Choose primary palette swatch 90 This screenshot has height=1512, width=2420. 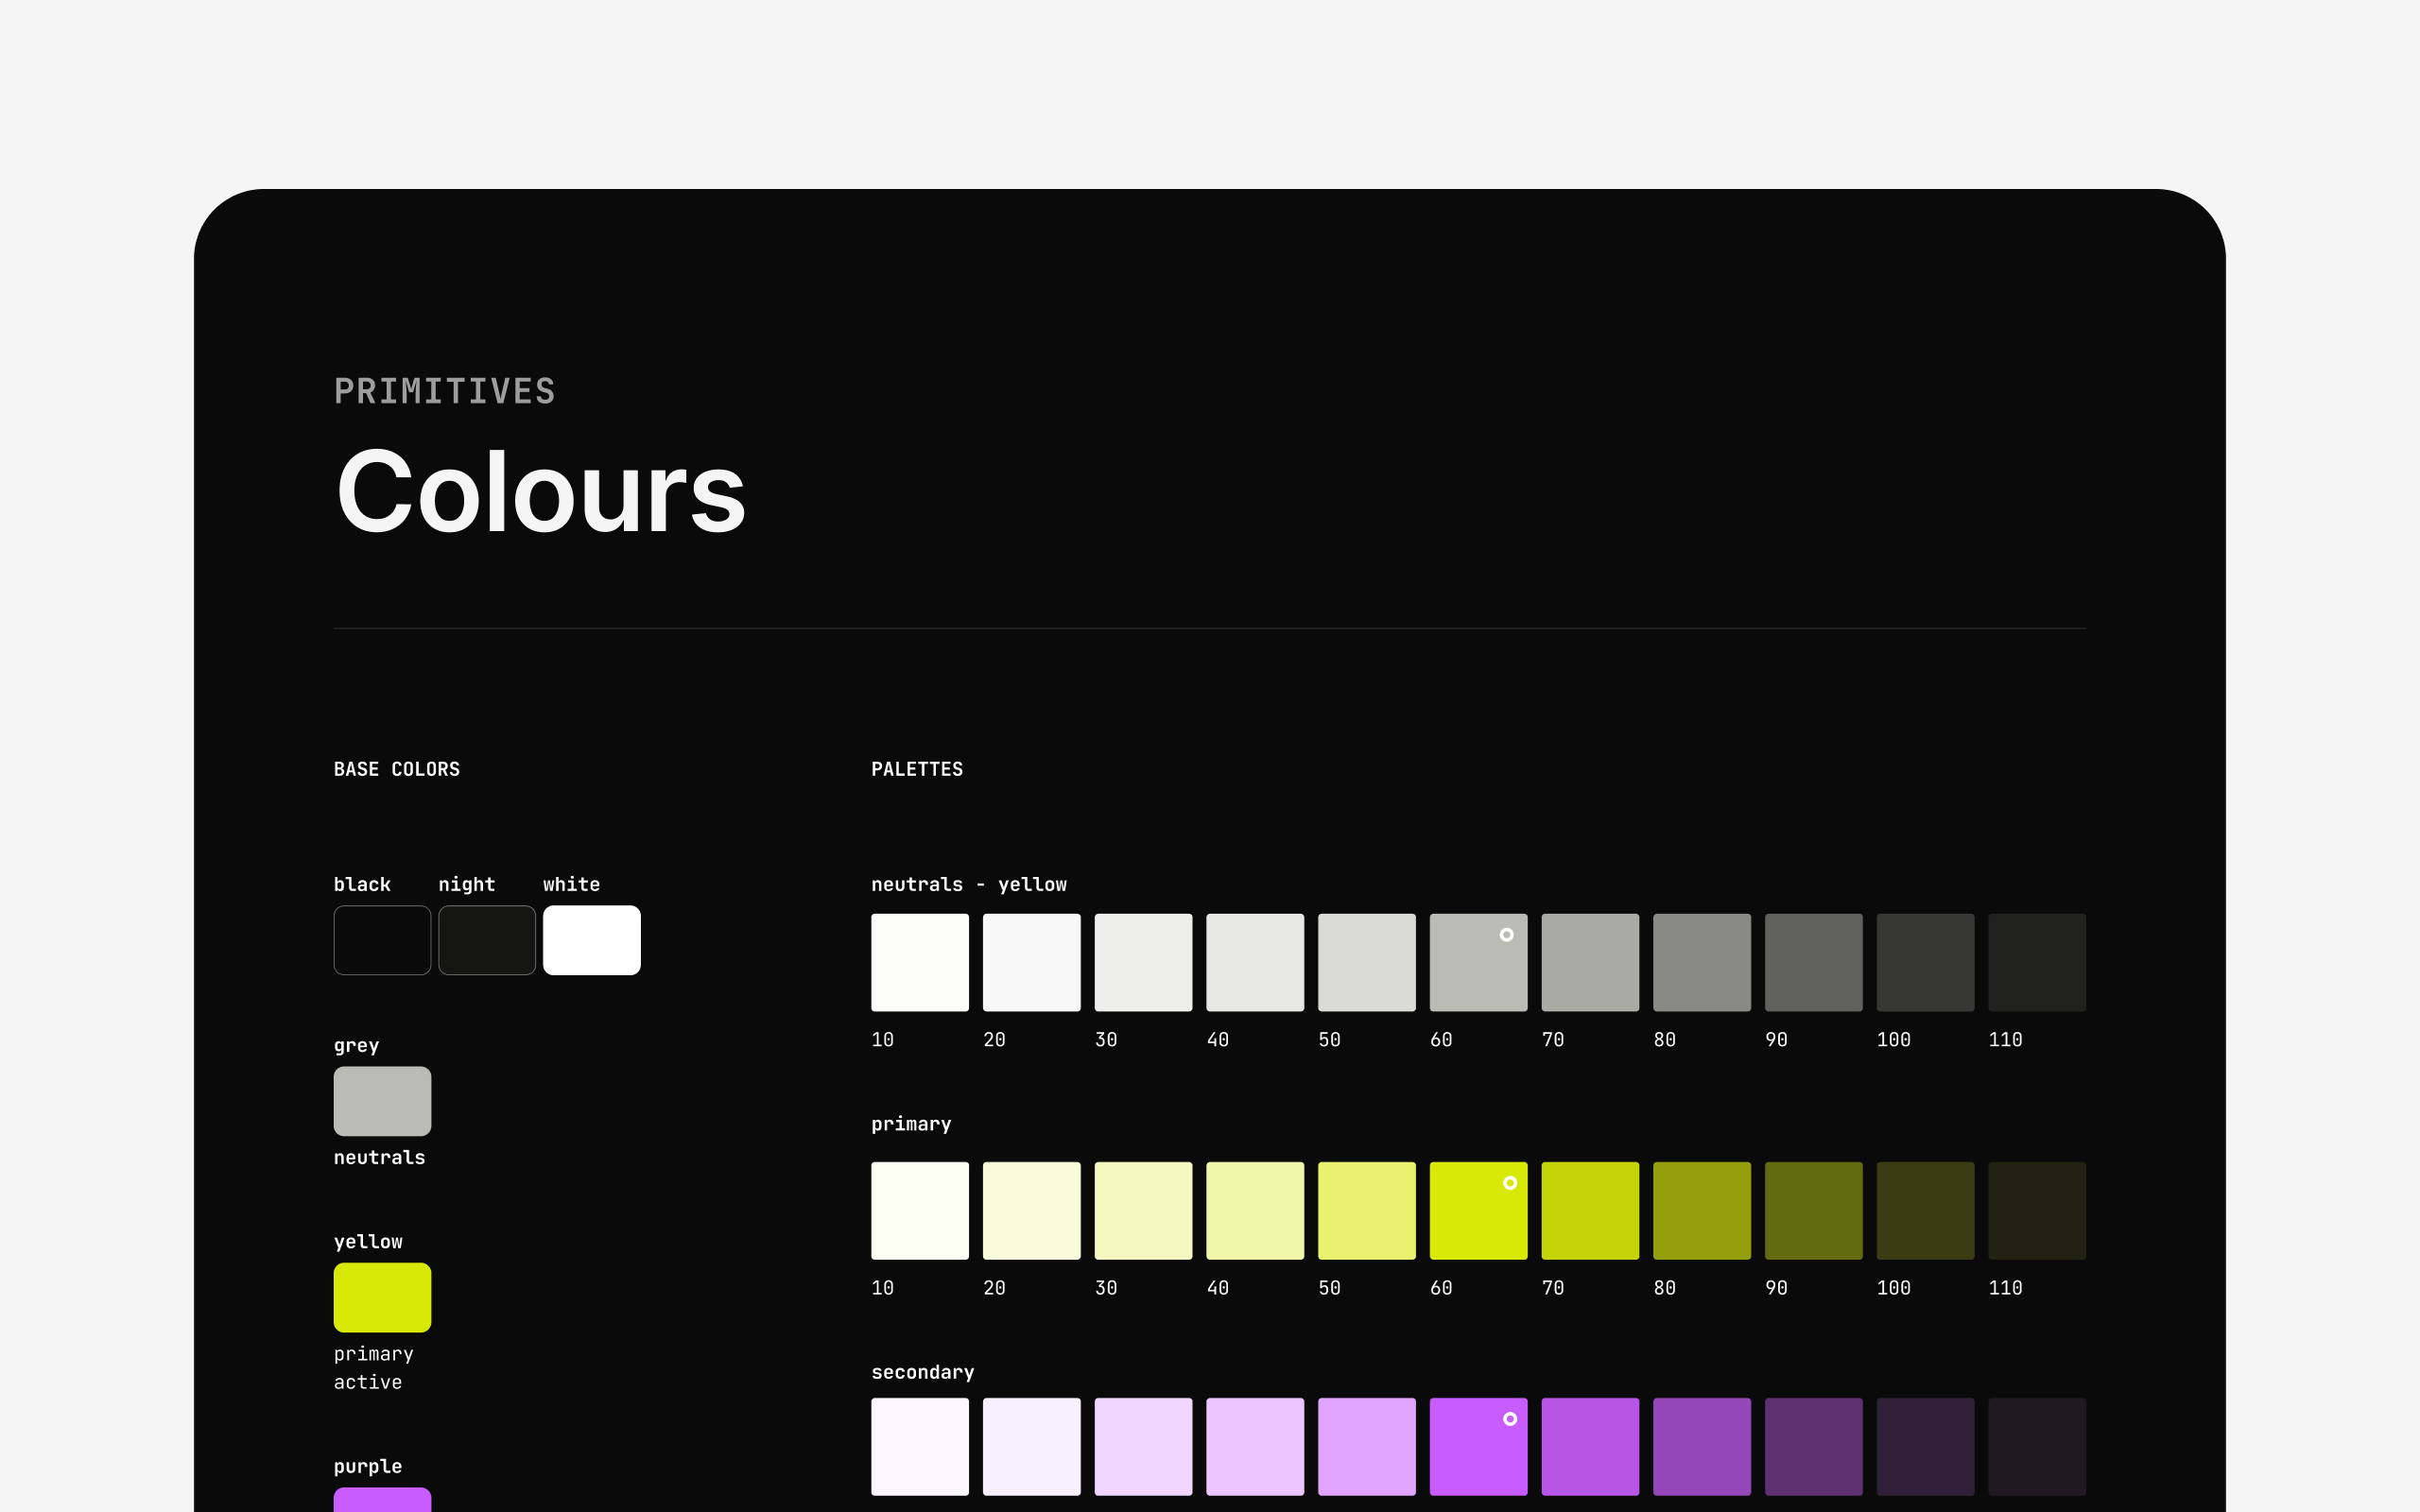pyautogui.click(x=1814, y=1210)
